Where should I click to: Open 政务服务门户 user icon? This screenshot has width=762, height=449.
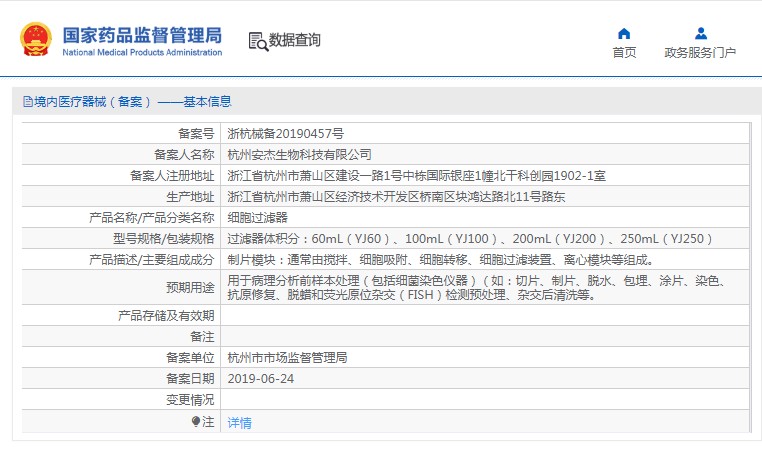click(x=700, y=34)
